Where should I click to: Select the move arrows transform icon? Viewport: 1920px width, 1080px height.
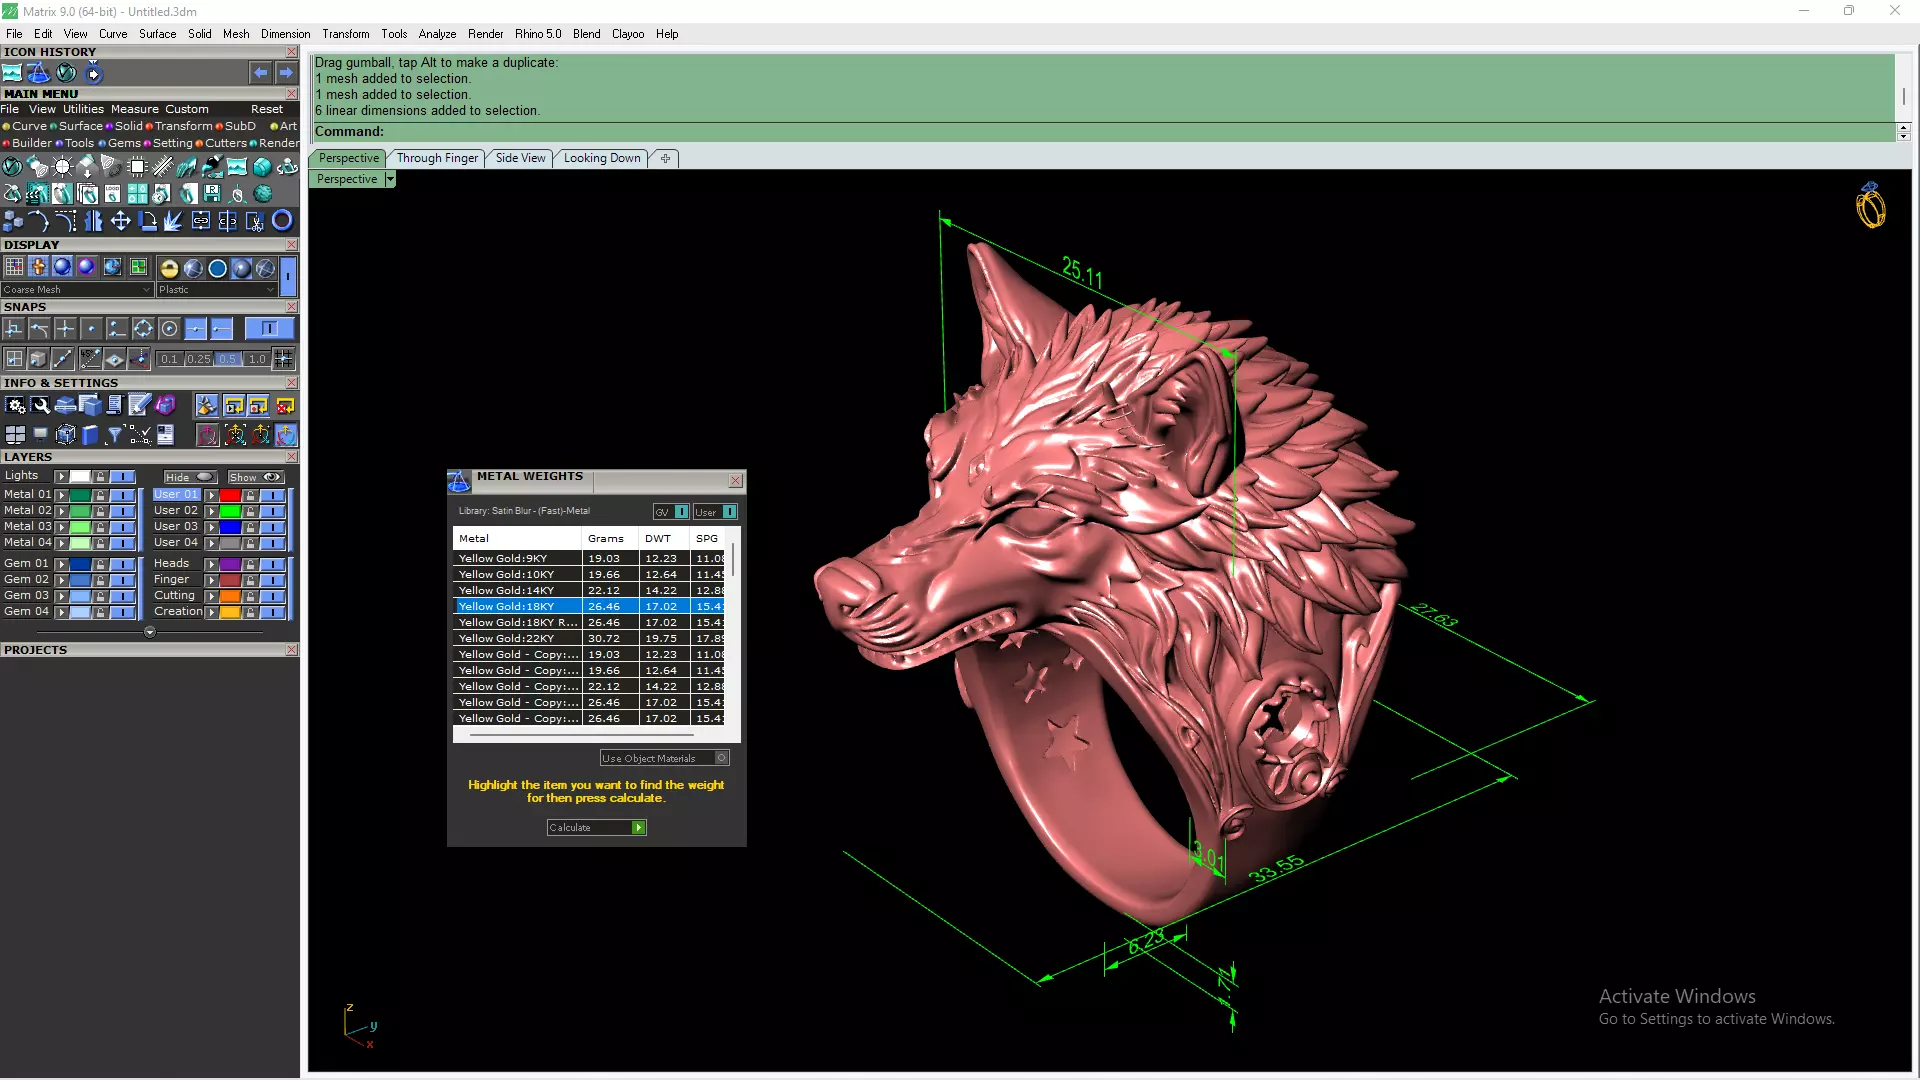120,221
